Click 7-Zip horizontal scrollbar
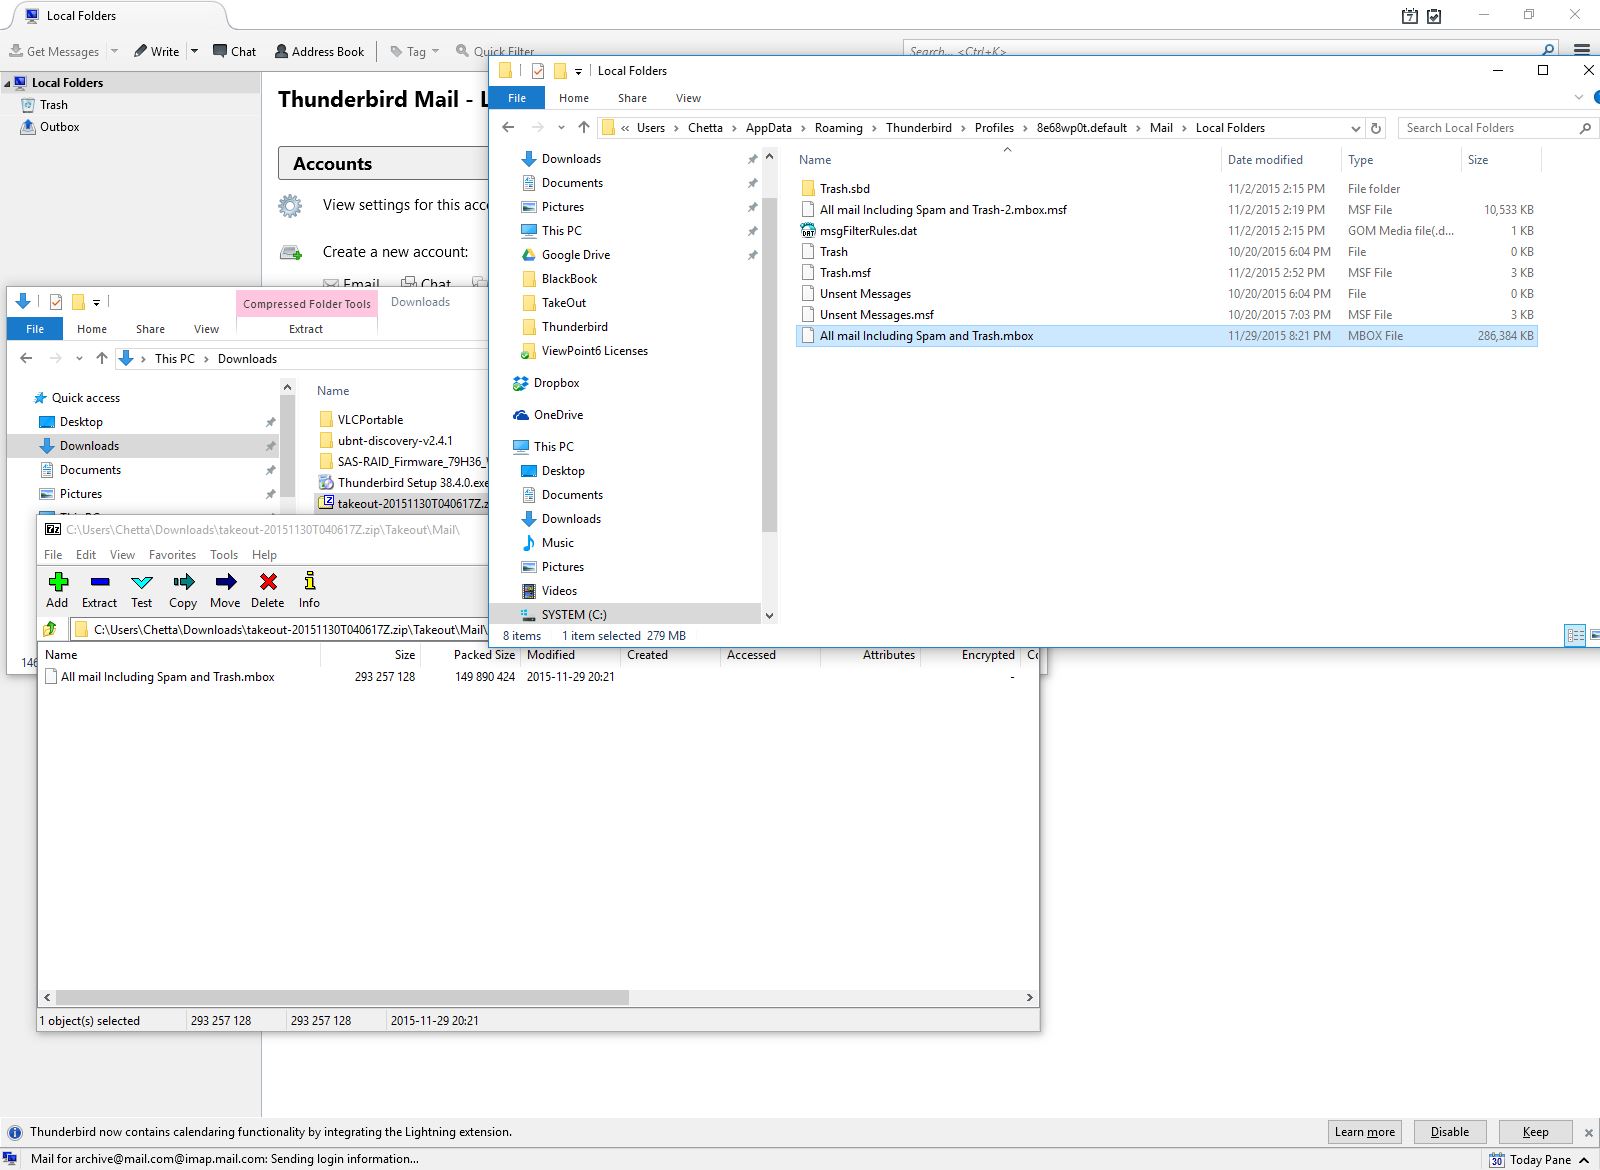 342,997
